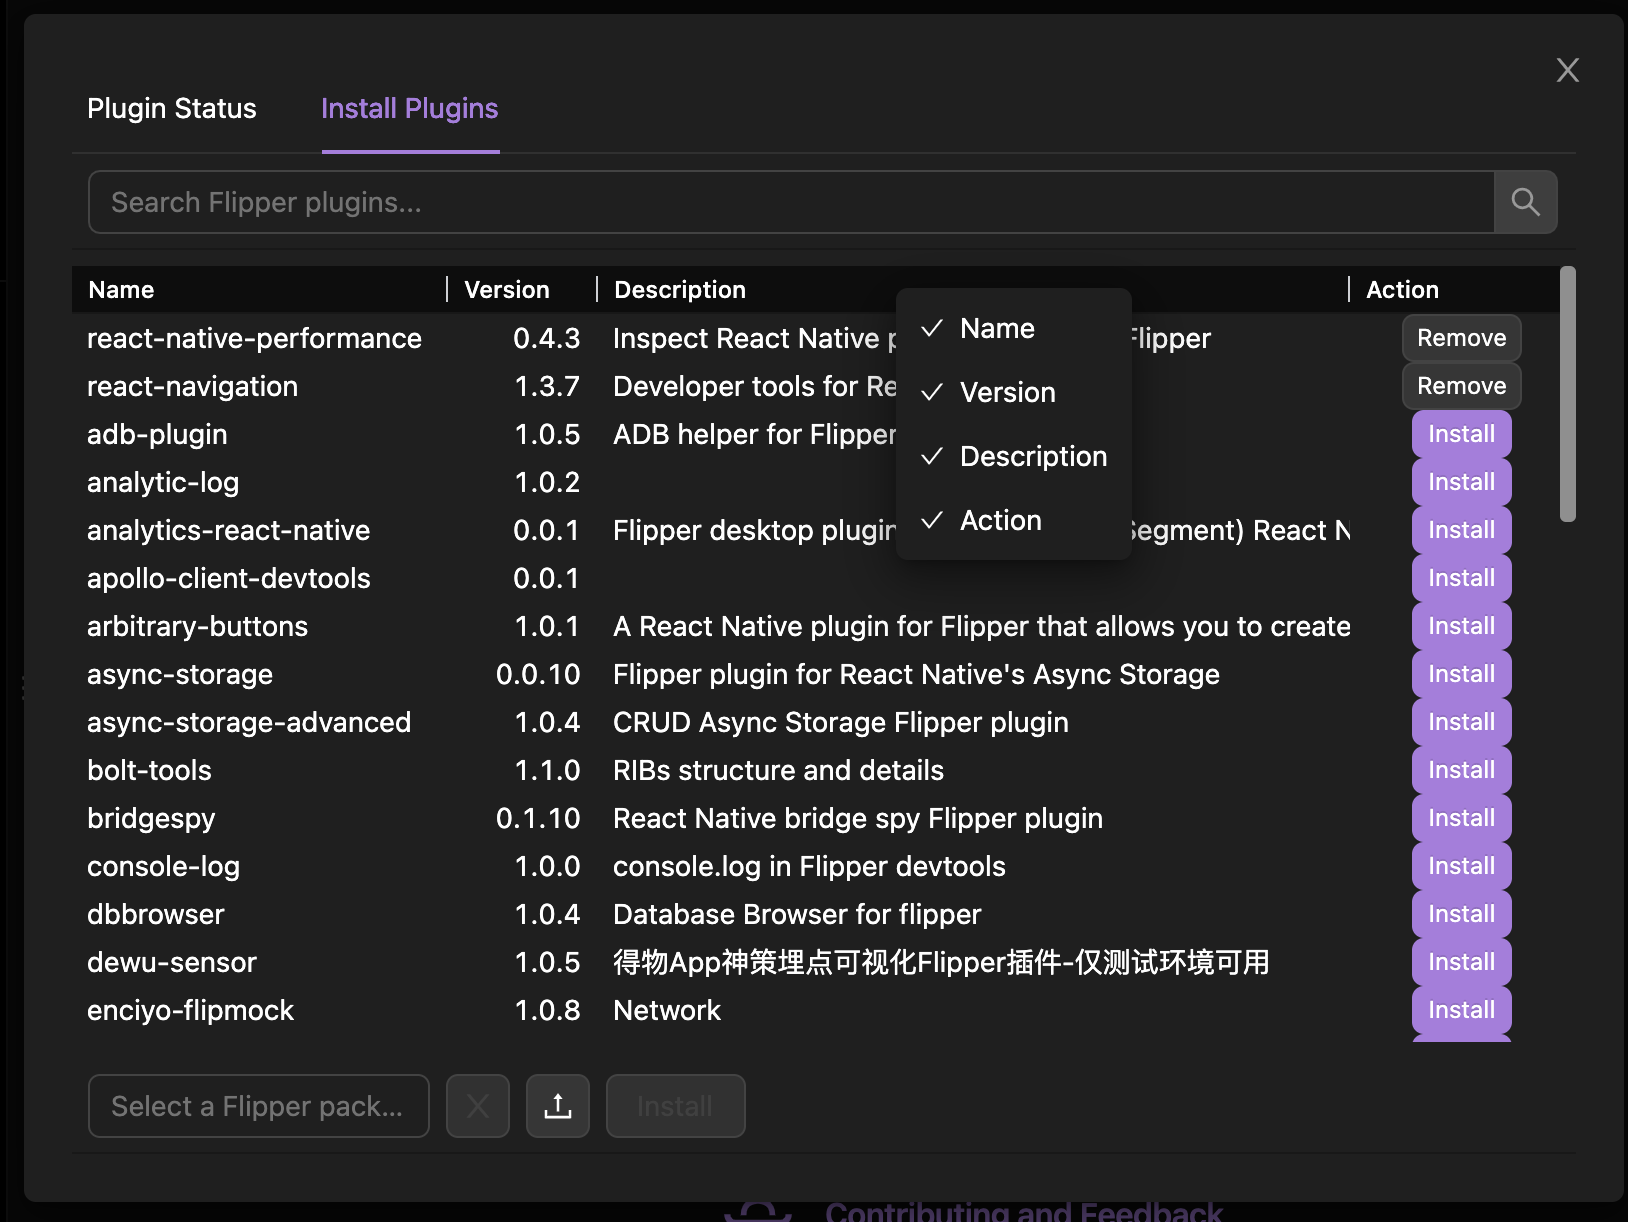Remove the react-native-performance plugin
The width and height of the screenshot is (1628, 1222).
point(1461,338)
